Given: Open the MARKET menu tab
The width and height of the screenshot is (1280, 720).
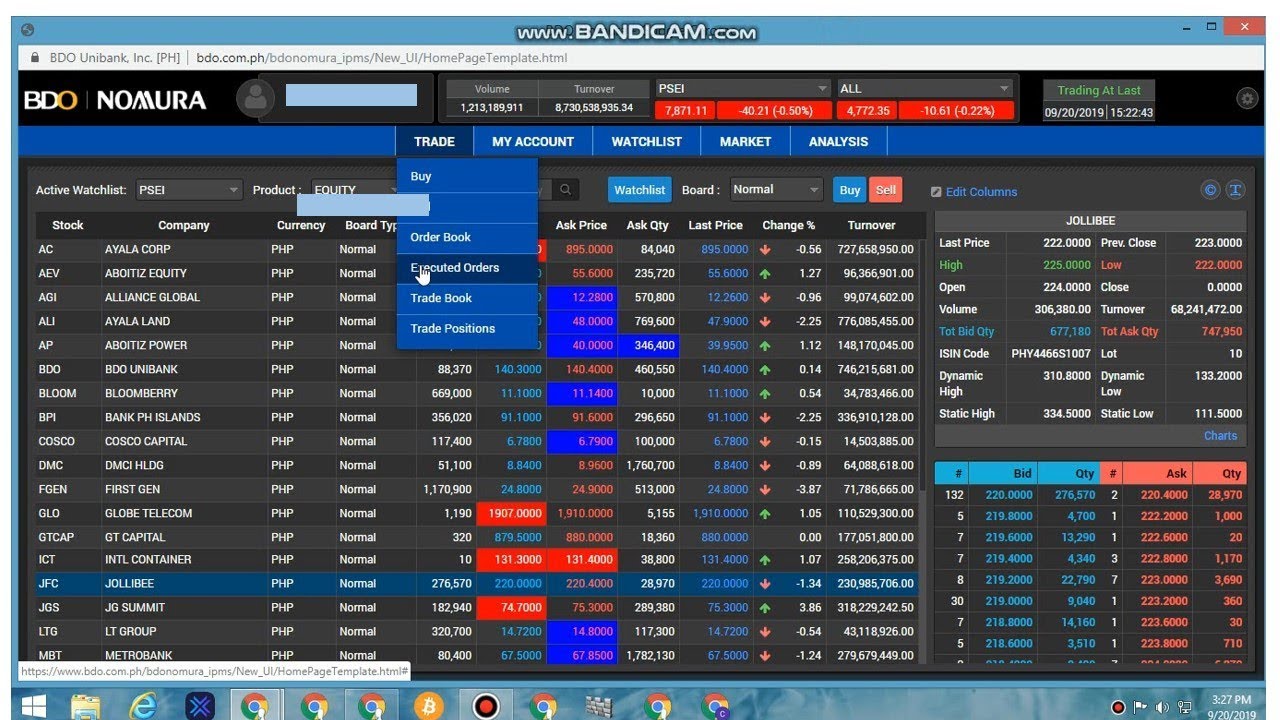Looking at the screenshot, I should click(746, 142).
